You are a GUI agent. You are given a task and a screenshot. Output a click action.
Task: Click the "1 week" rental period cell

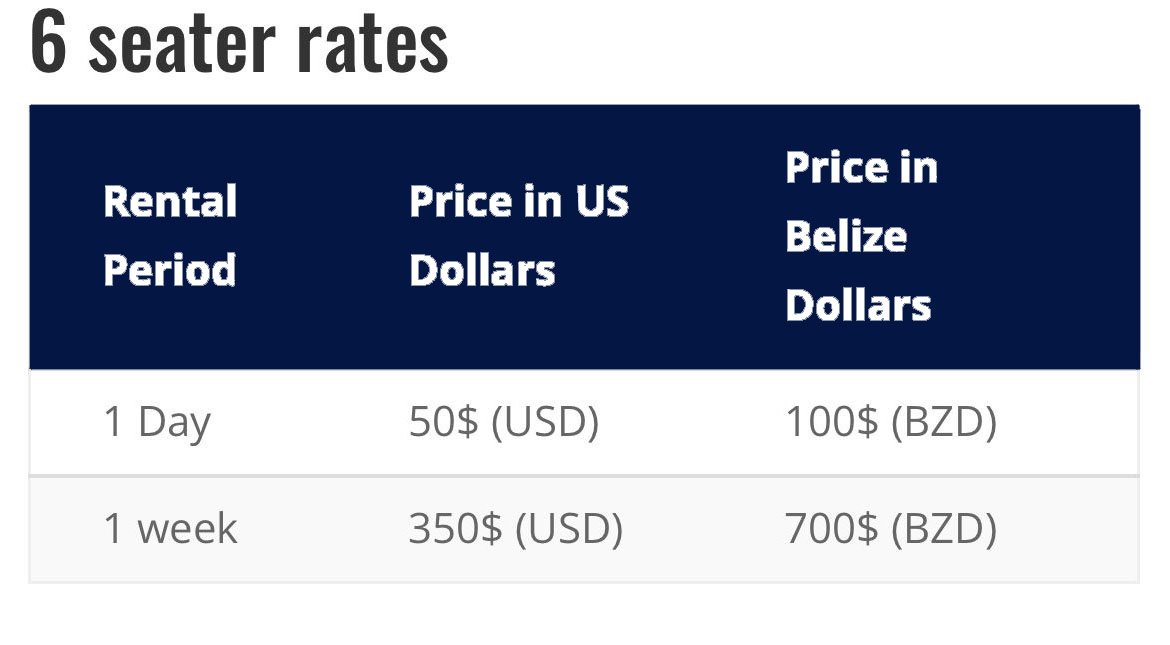pyautogui.click(x=171, y=529)
